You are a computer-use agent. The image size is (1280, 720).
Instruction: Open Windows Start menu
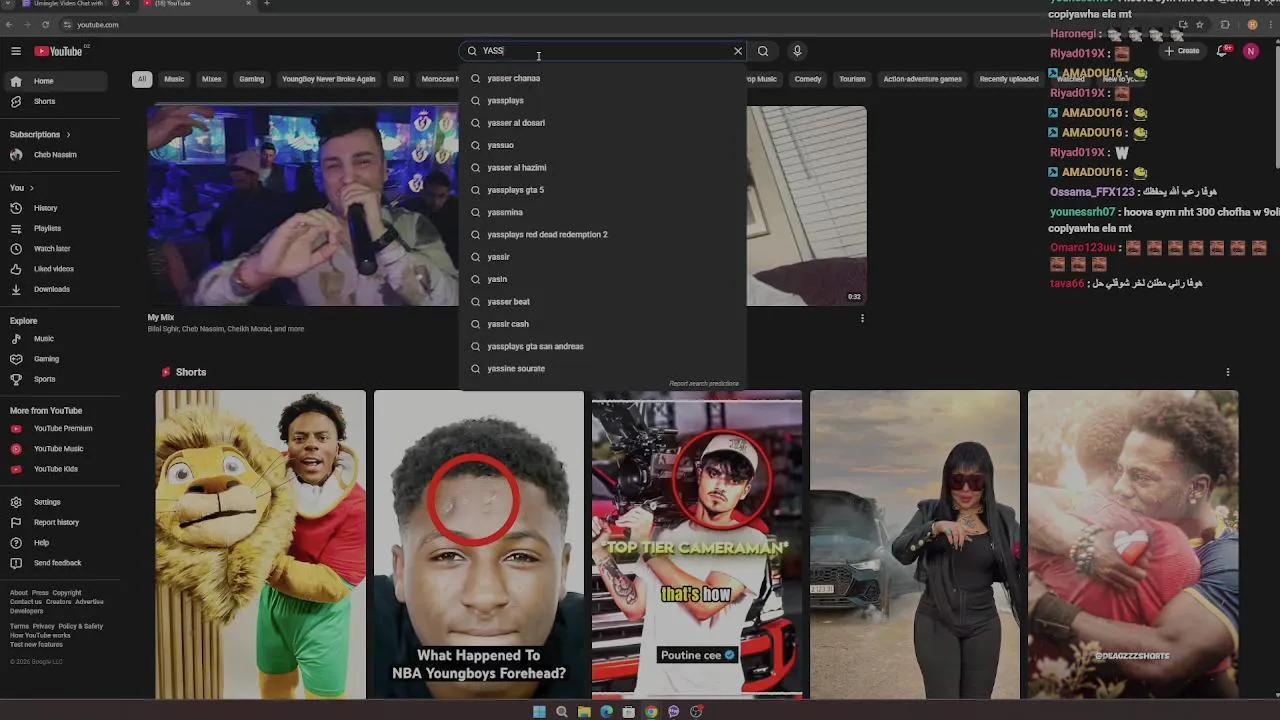click(539, 711)
